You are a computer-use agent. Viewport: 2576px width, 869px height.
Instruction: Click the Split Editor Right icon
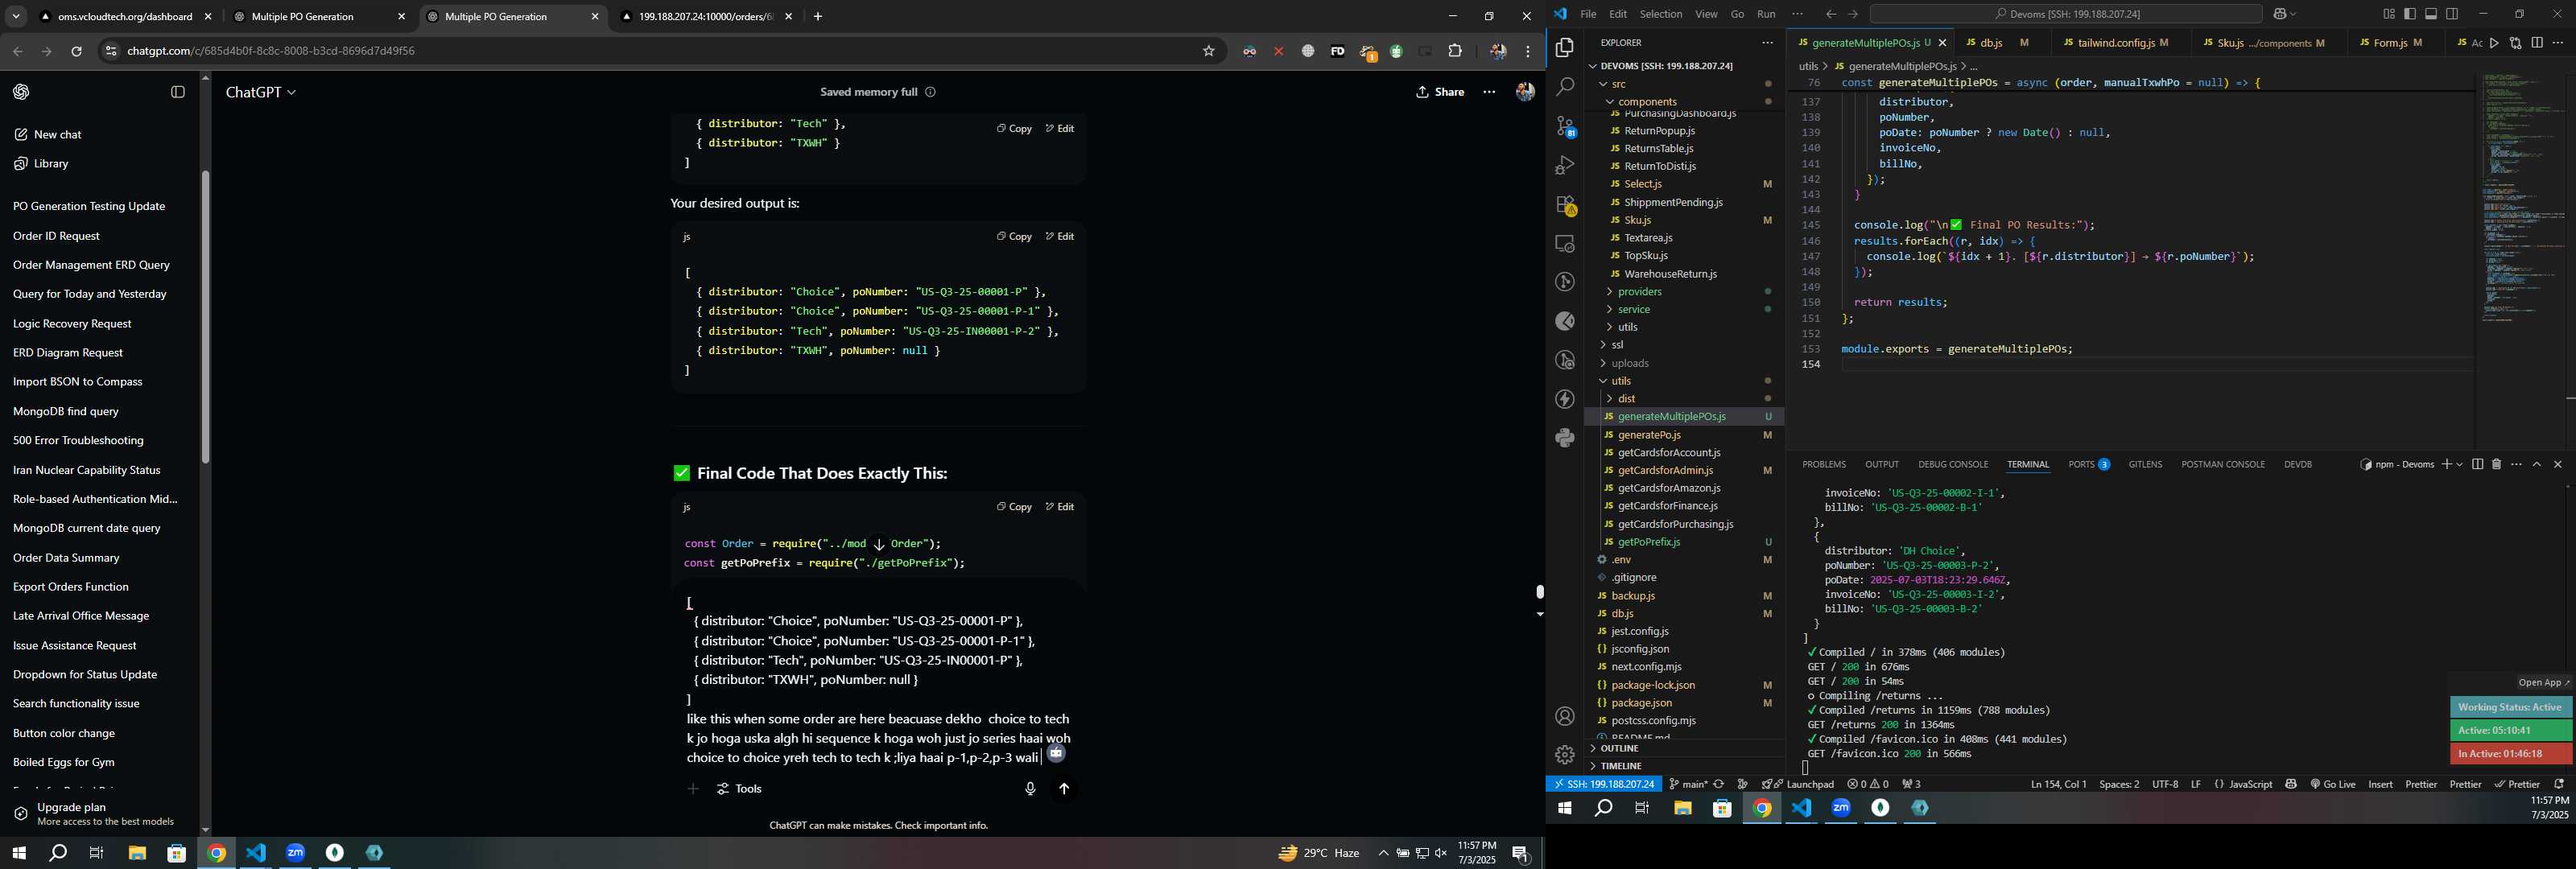2537,43
